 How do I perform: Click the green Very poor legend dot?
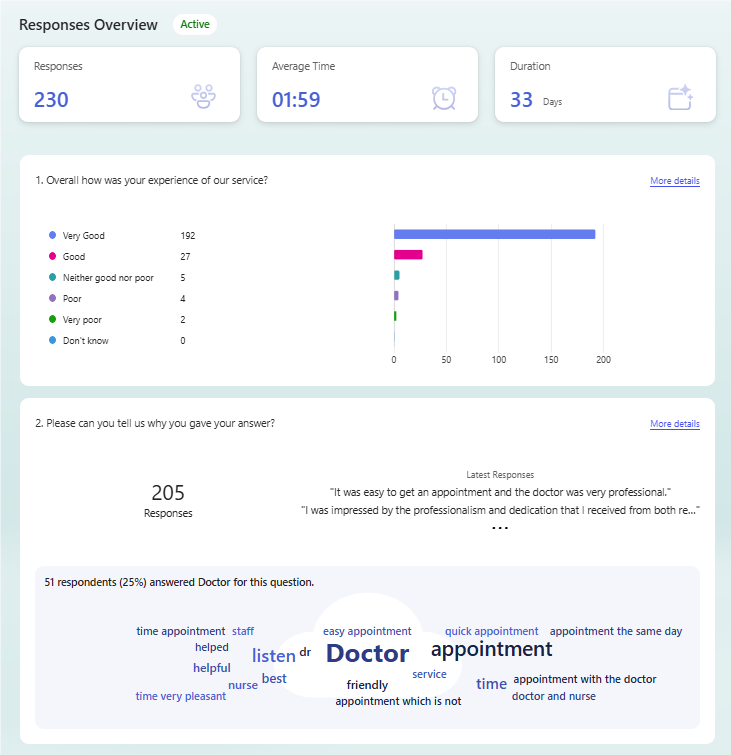pos(52,319)
